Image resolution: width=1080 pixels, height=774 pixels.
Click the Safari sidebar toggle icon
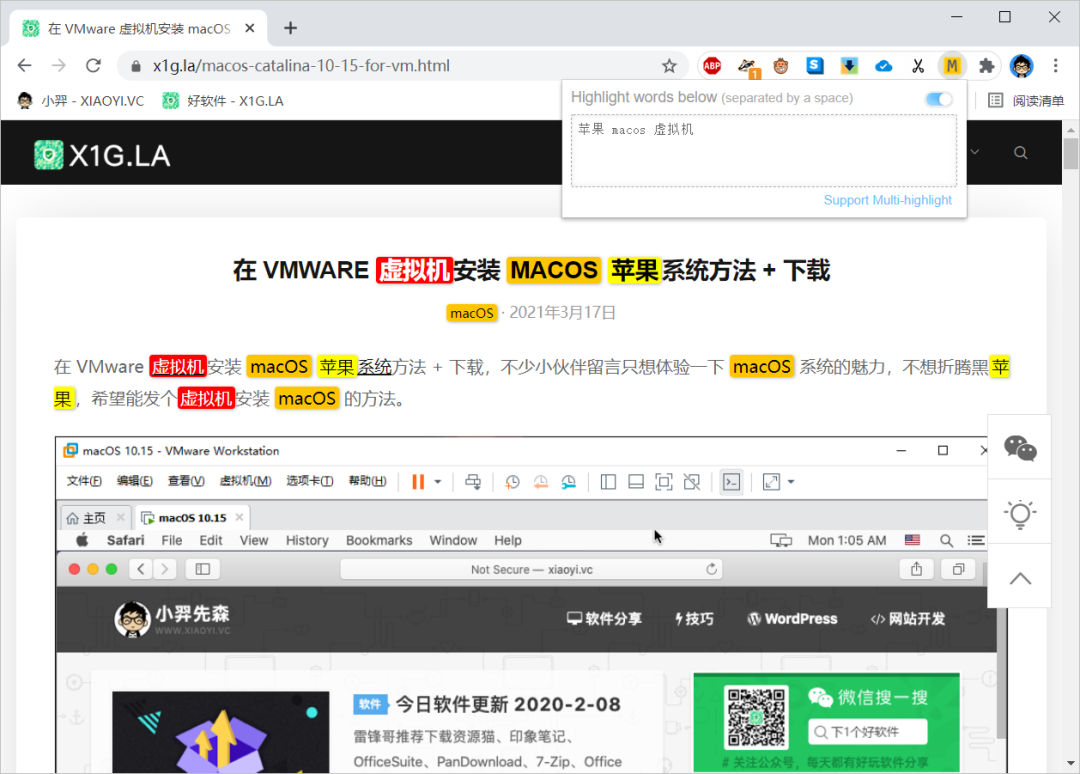pos(202,569)
